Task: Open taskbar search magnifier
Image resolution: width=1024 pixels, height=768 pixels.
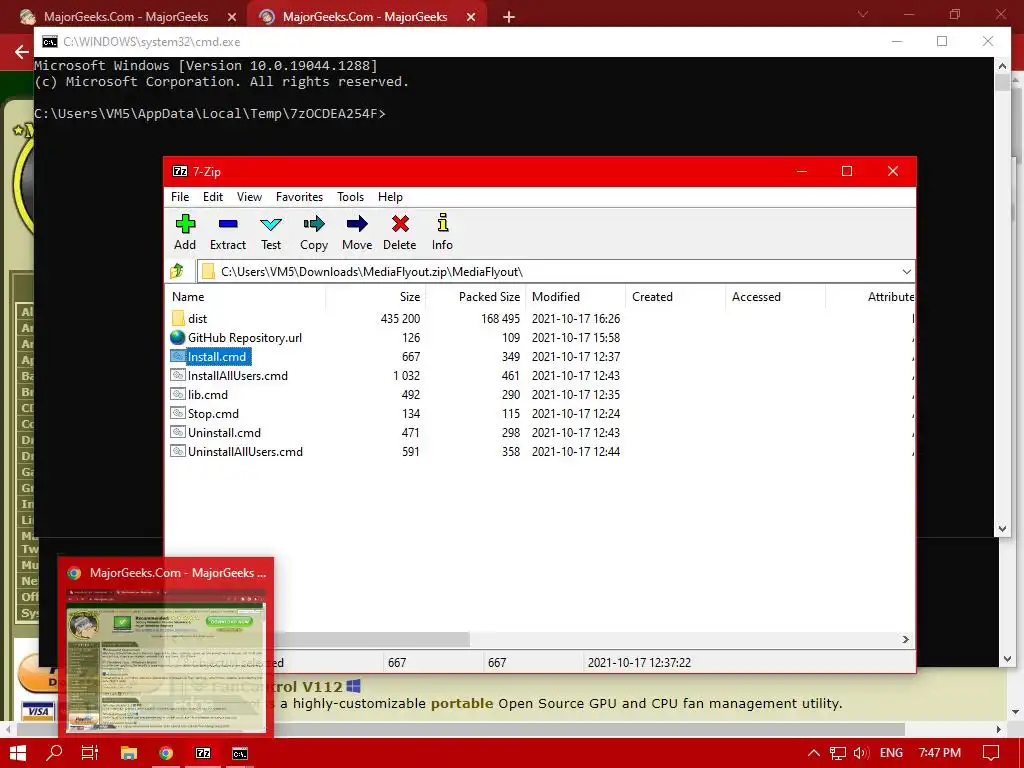Action: coord(54,752)
